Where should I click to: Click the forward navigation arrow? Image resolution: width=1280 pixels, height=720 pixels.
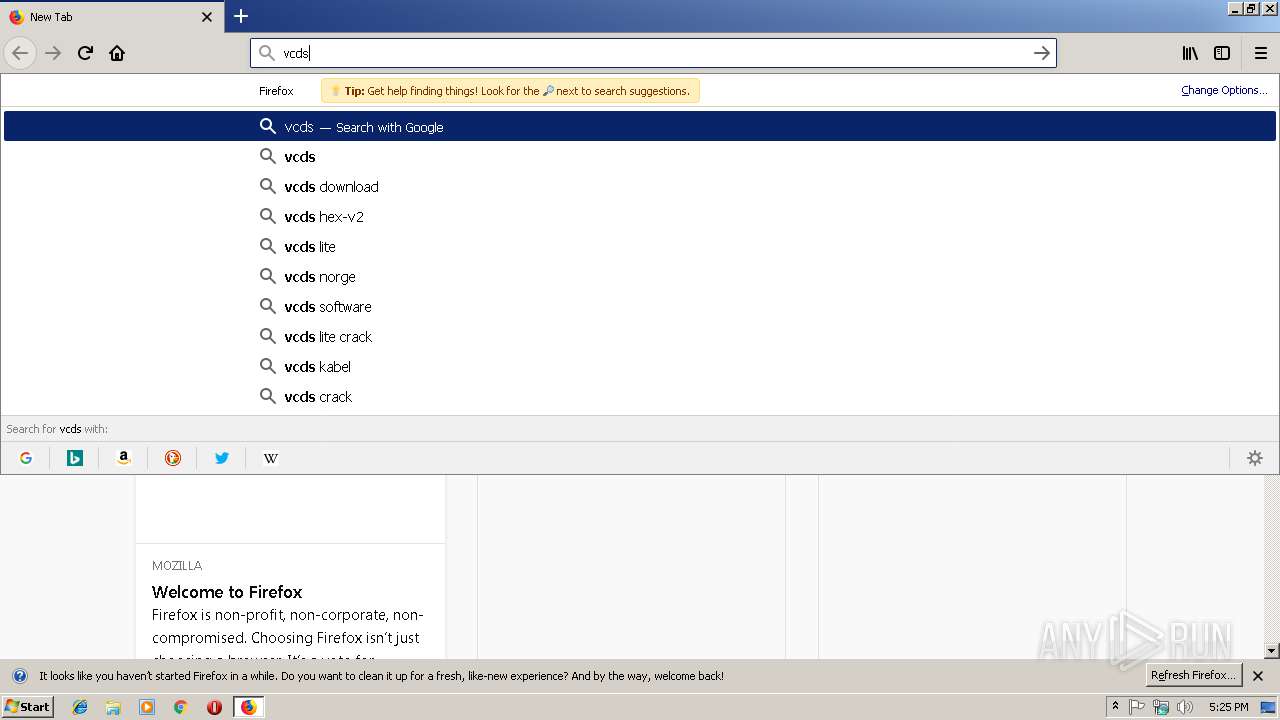pyautogui.click(x=53, y=53)
